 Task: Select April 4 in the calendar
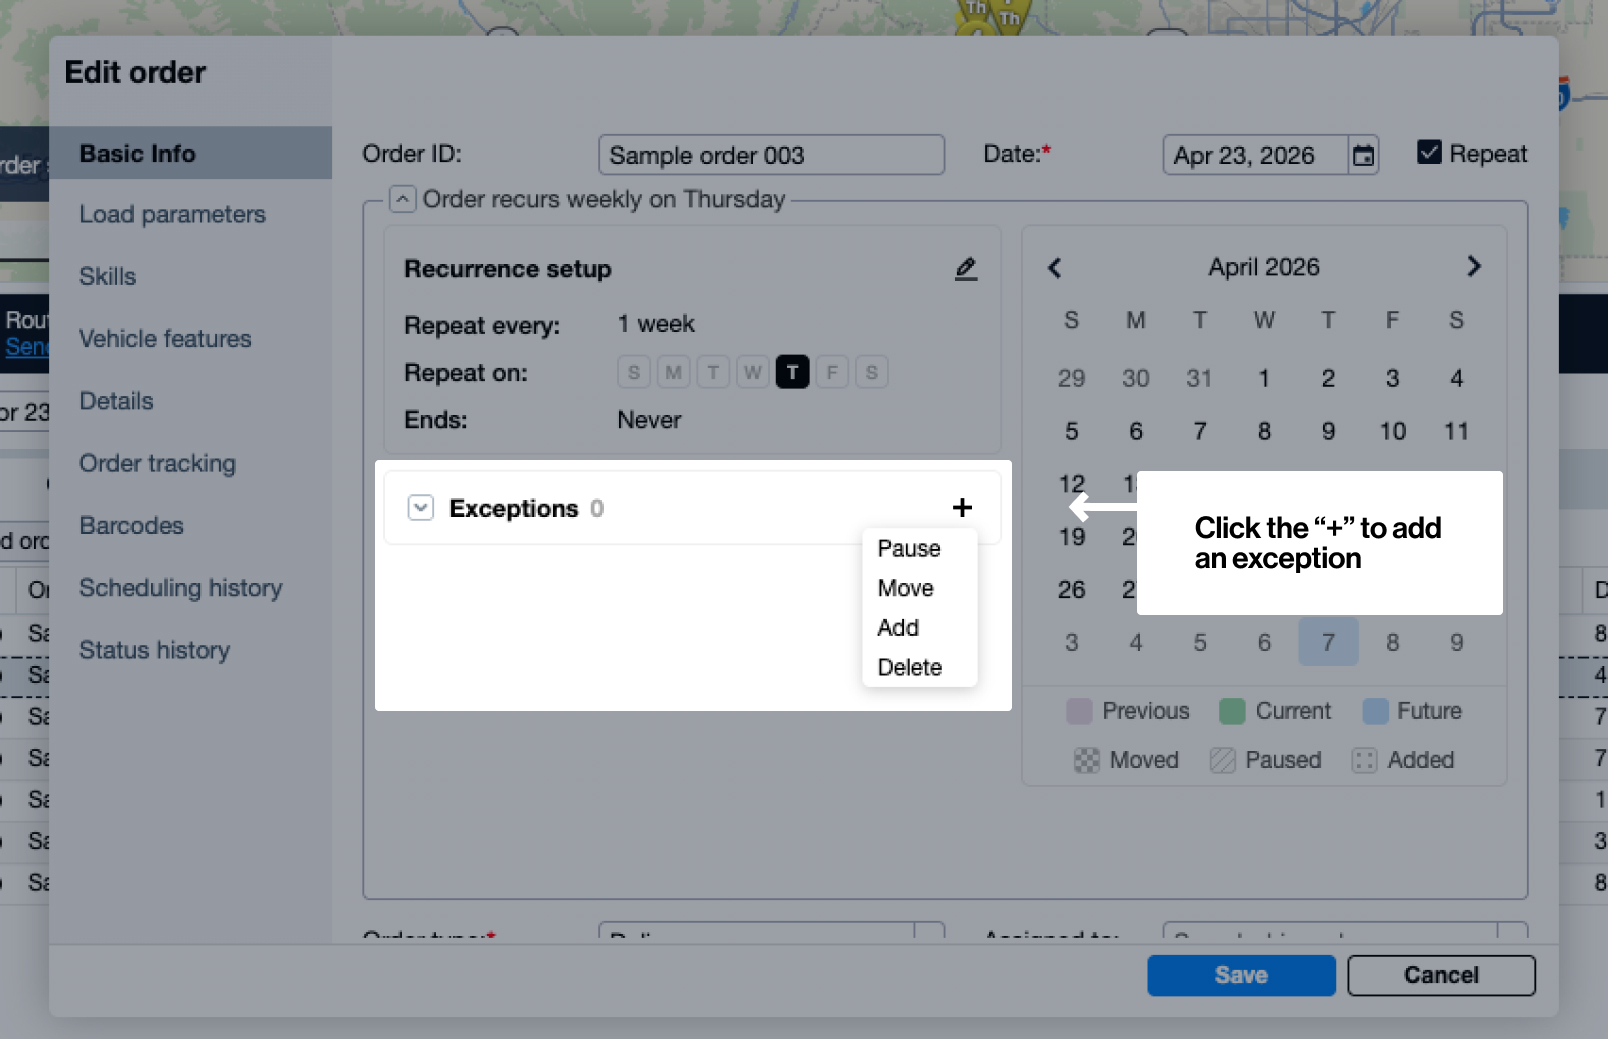point(1456,378)
